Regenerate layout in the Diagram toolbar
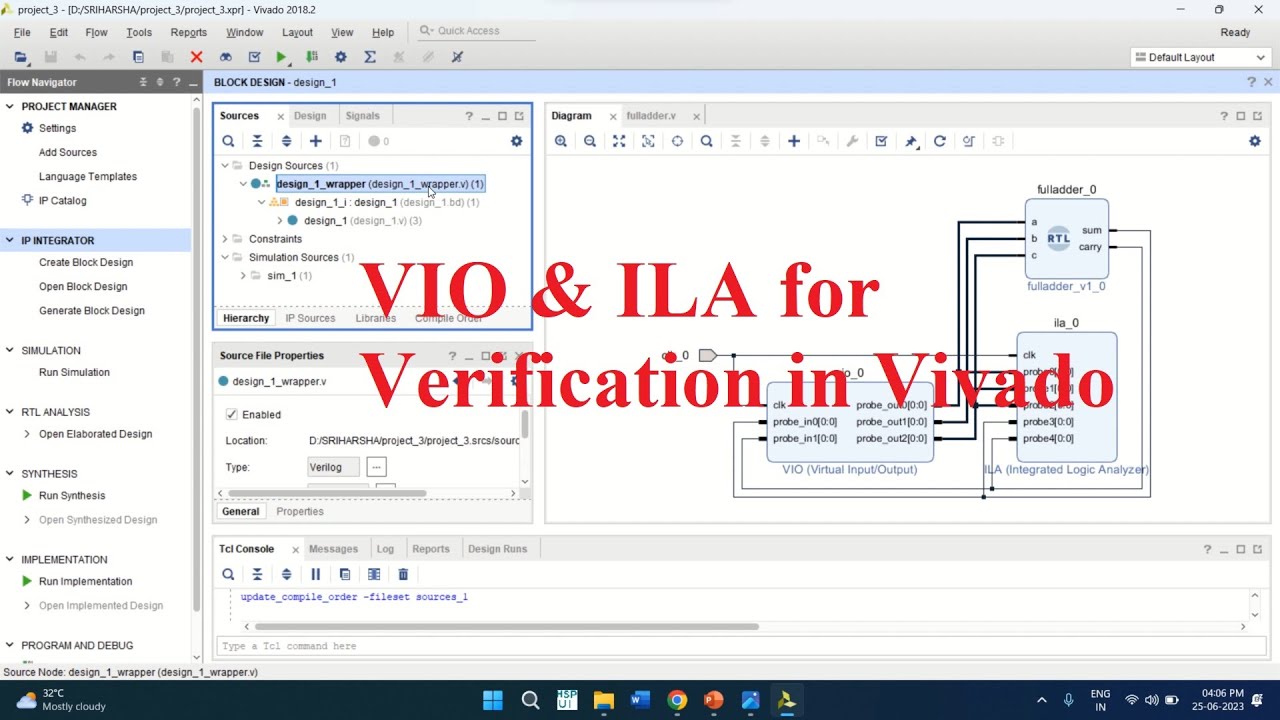Screen dimensions: 1280x720 pyautogui.click(x=939, y=141)
